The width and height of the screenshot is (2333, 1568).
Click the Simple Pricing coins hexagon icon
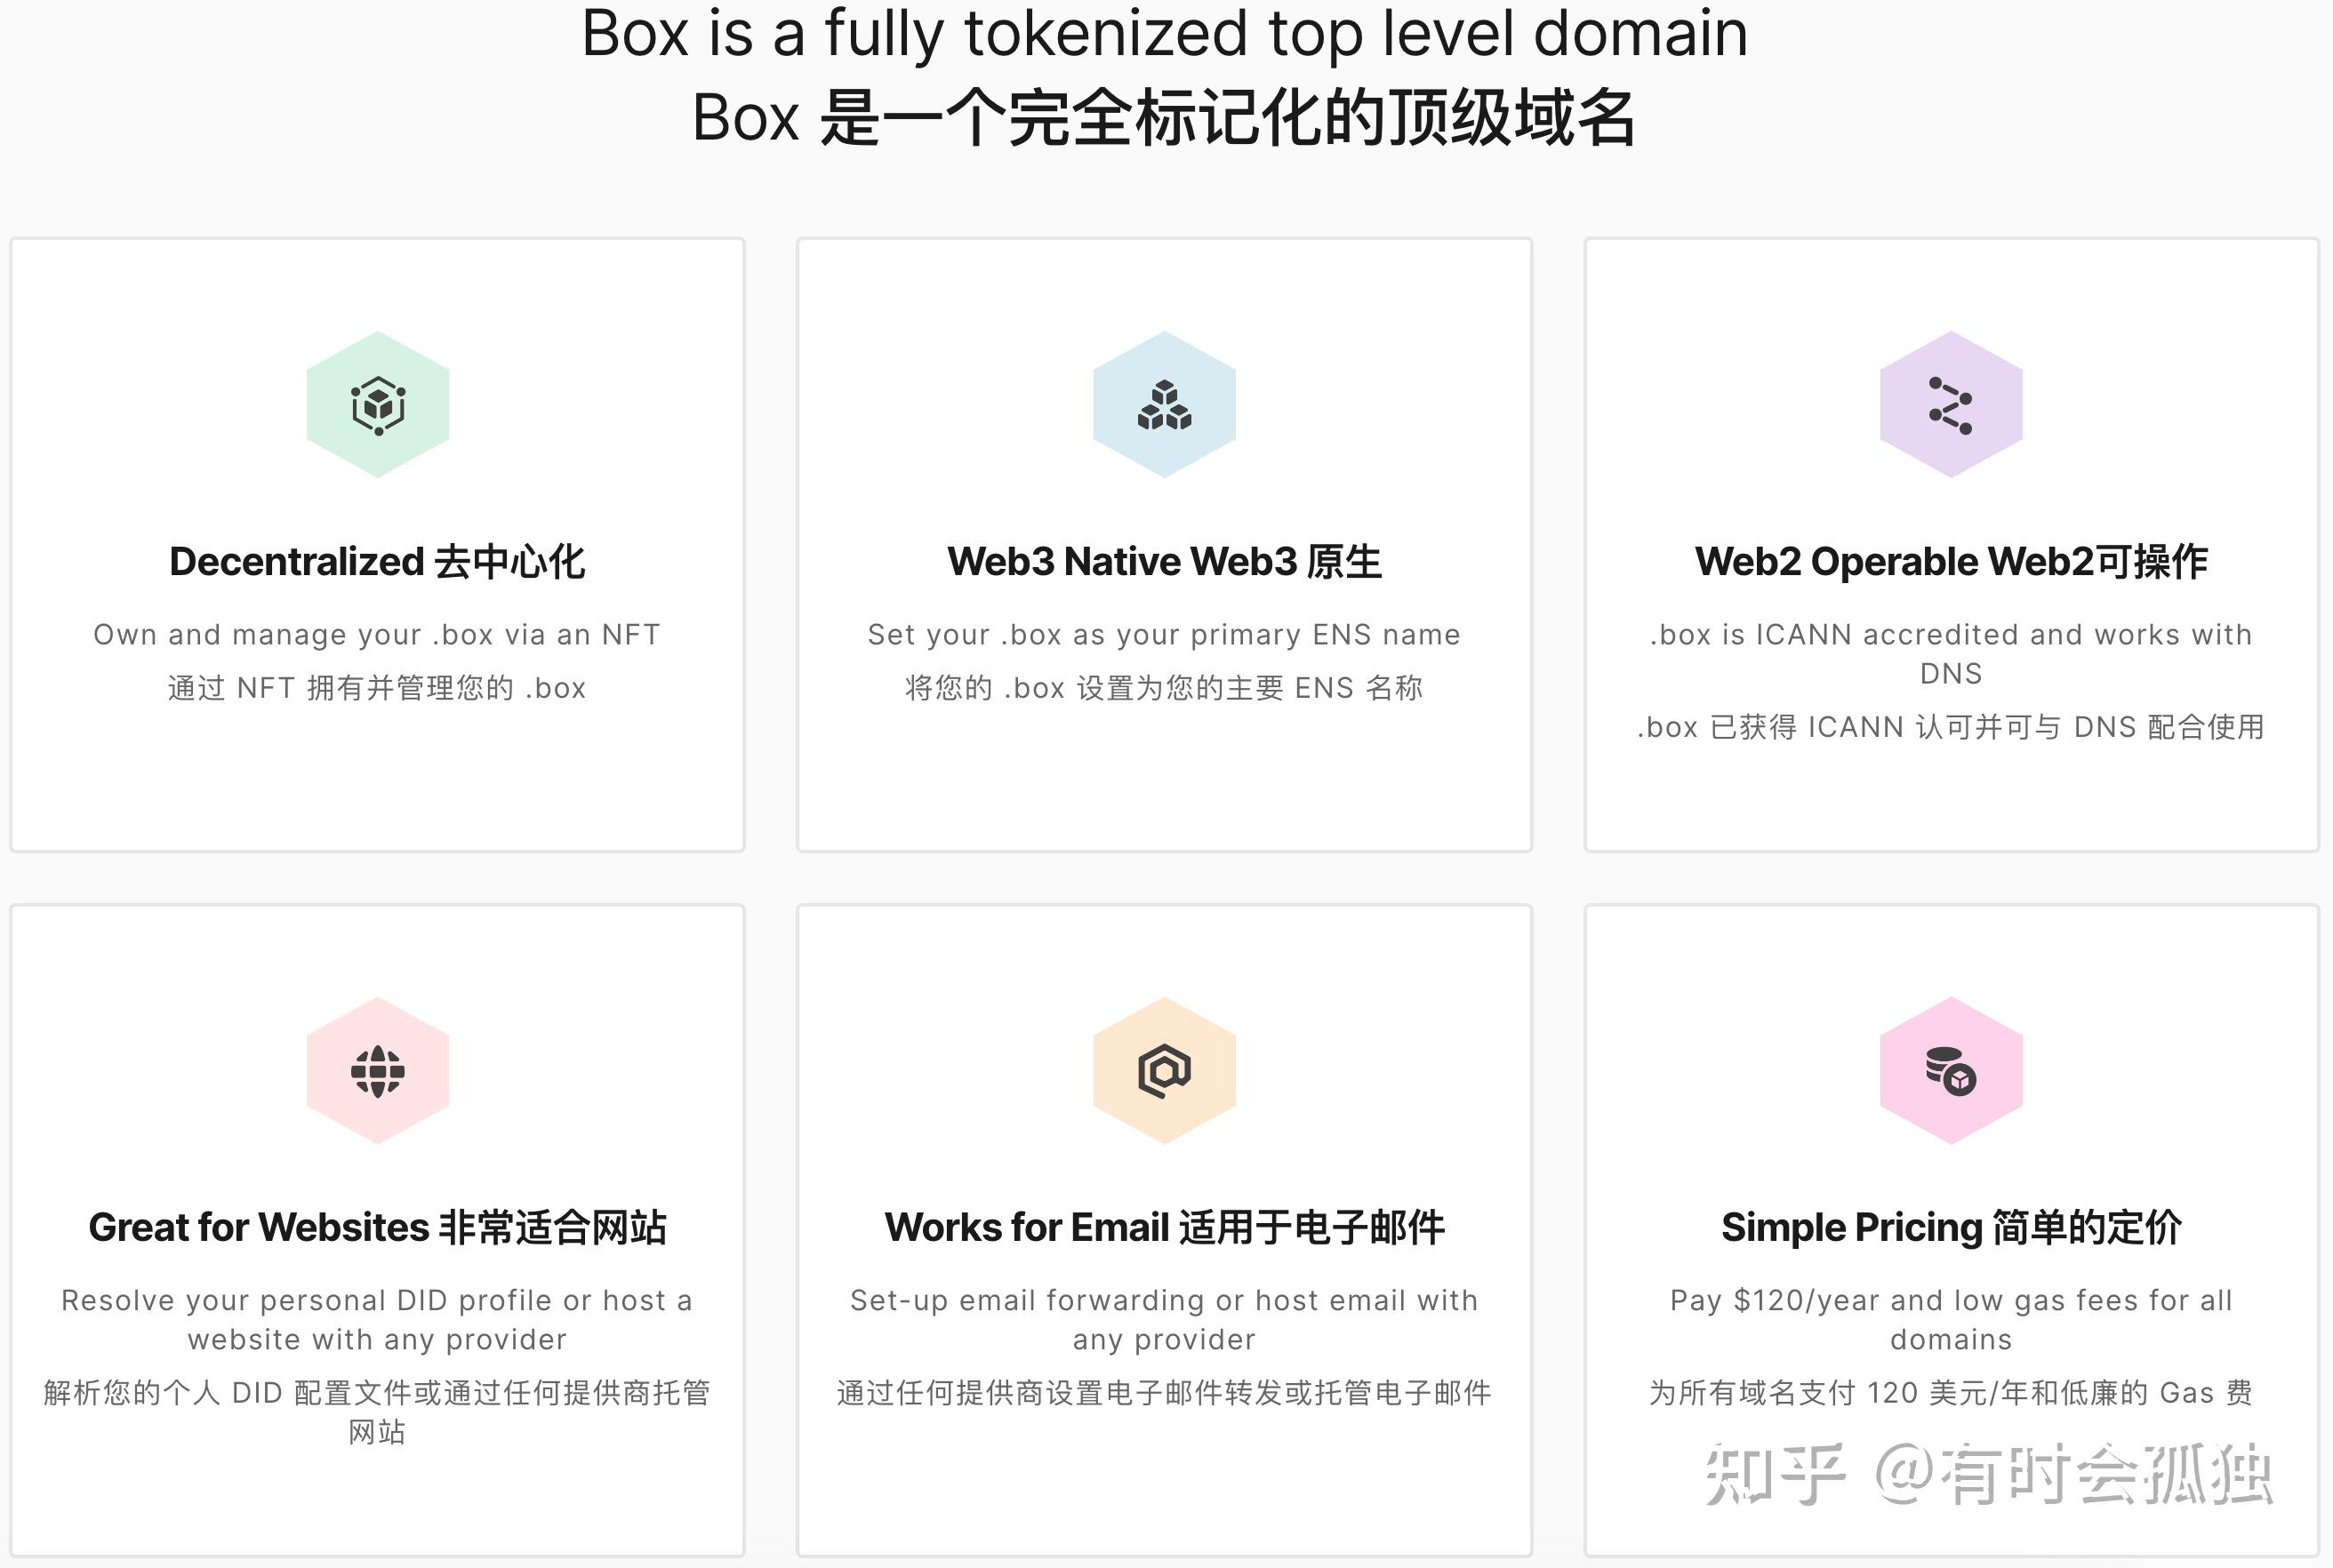[x=1950, y=1071]
